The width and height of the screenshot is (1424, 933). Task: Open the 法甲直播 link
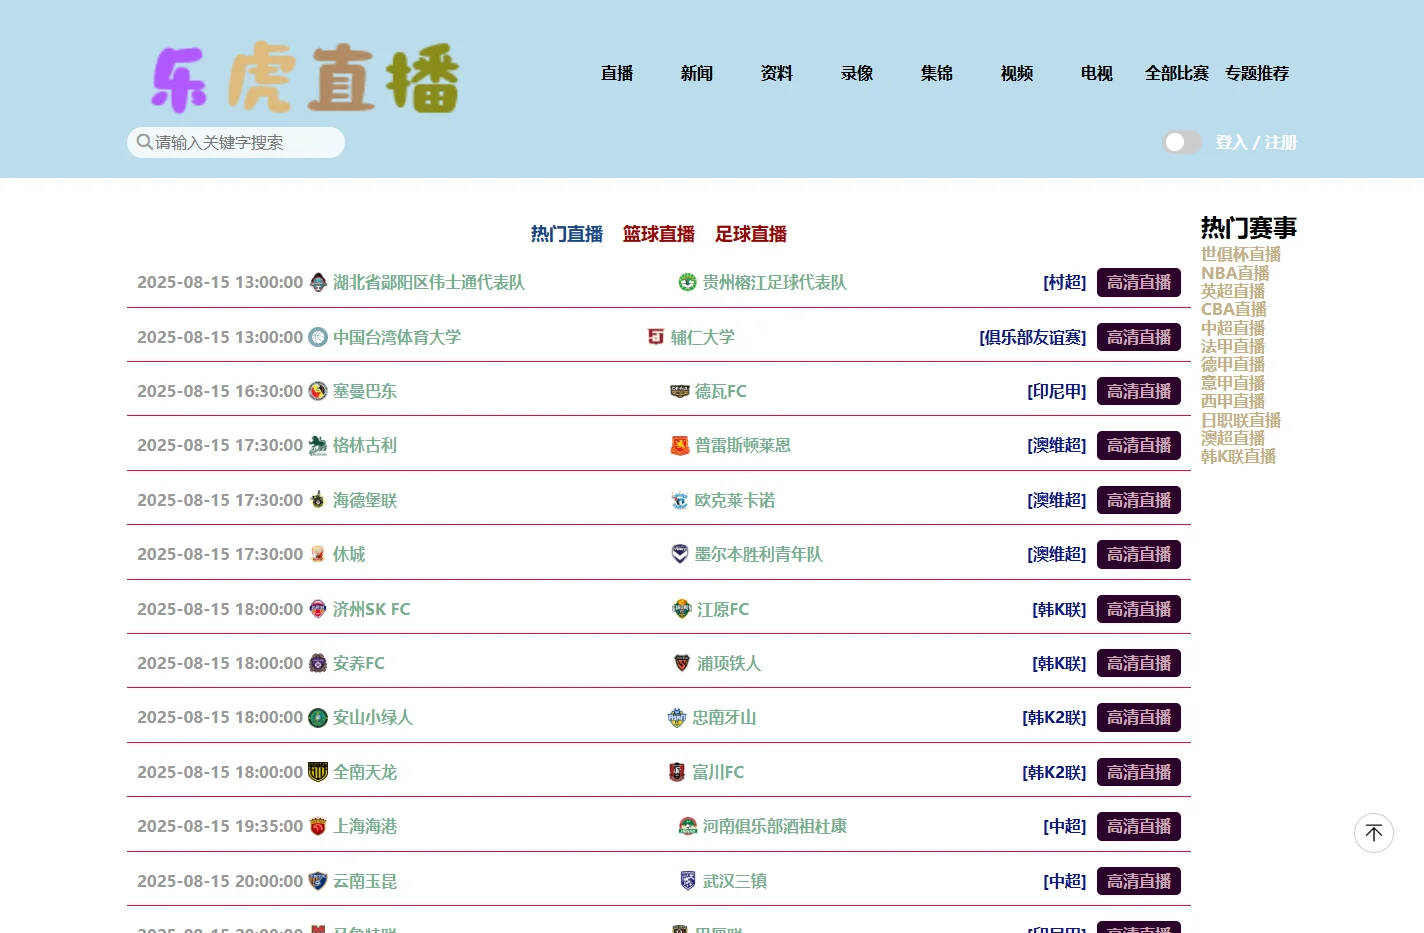pos(1233,346)
